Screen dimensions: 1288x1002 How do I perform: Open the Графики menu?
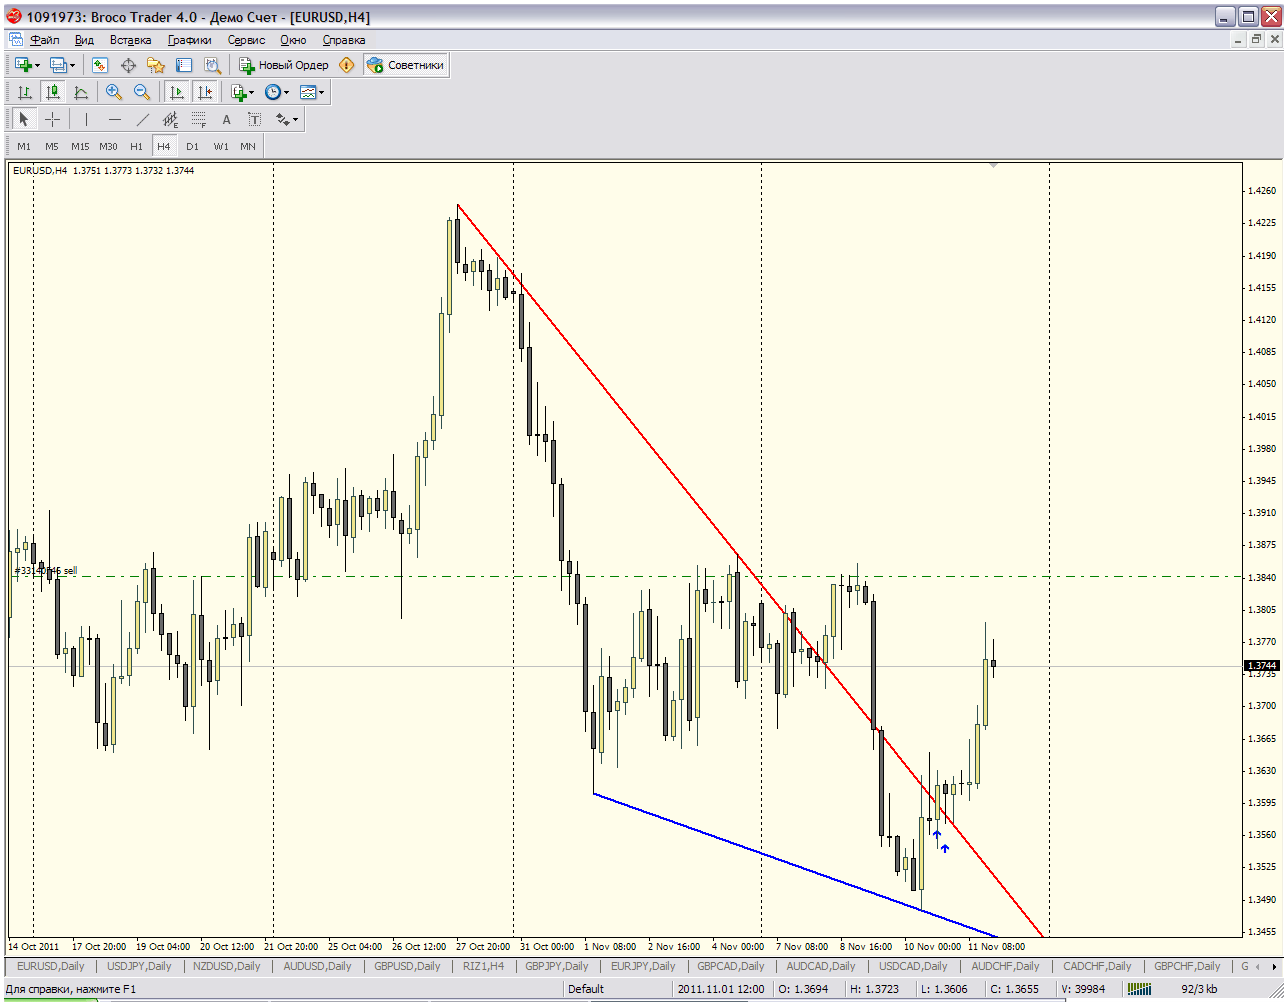click(x=190, y=40)
